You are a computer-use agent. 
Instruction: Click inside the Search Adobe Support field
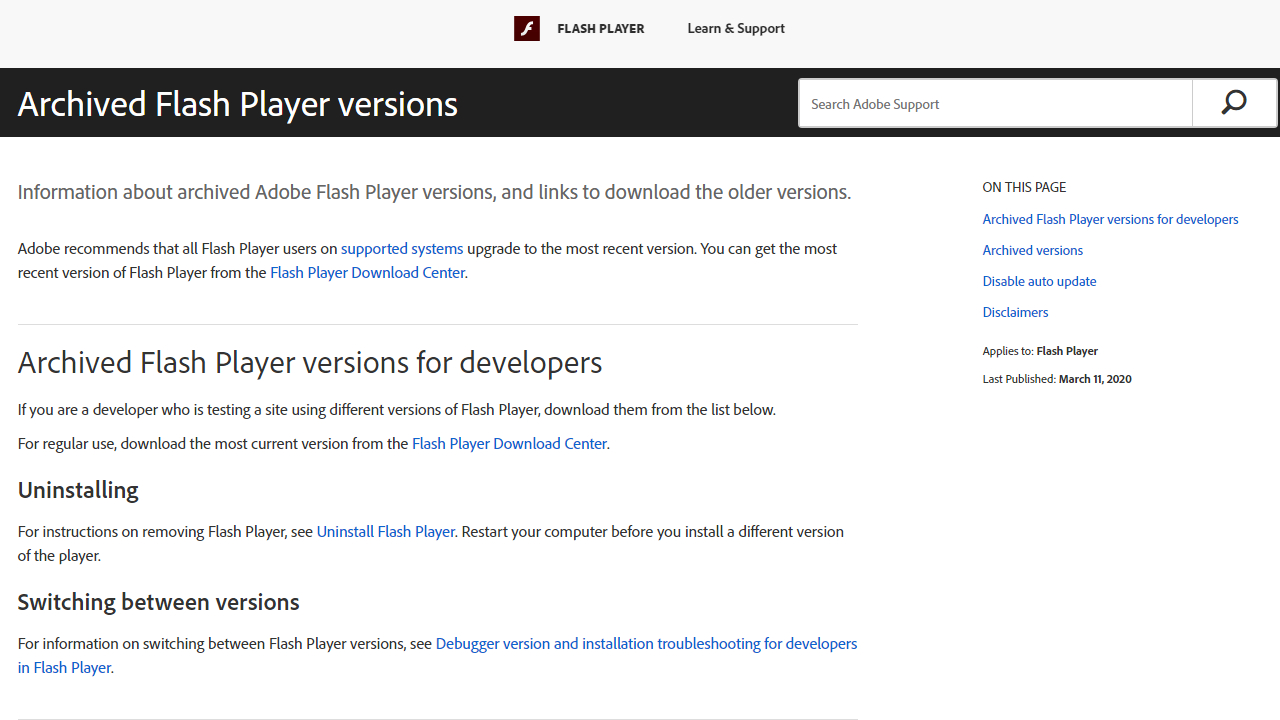tap(995, 103)
